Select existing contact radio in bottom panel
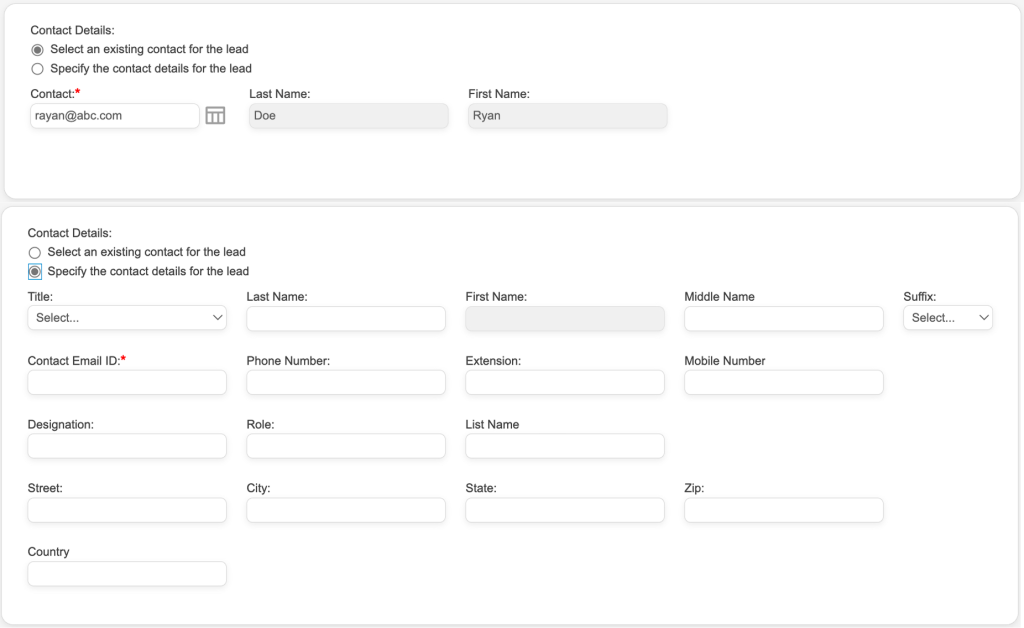Screen dimensions: 1024x628 click(x=35, y=253)
